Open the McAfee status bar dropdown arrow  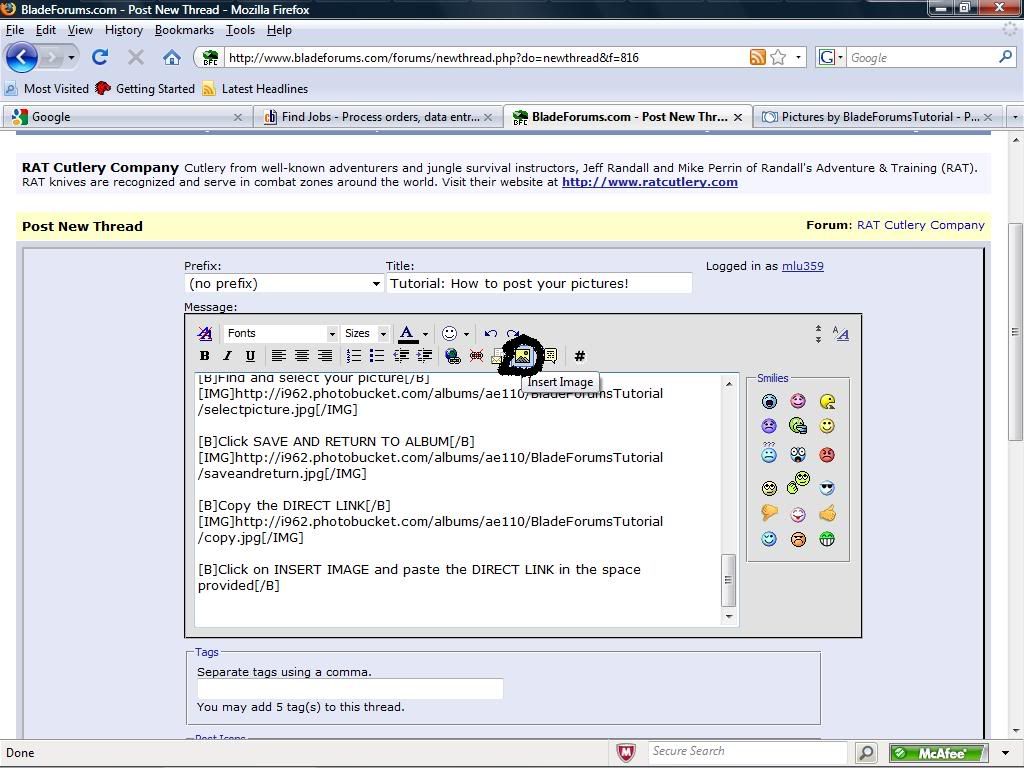[x=1004, y=753]
